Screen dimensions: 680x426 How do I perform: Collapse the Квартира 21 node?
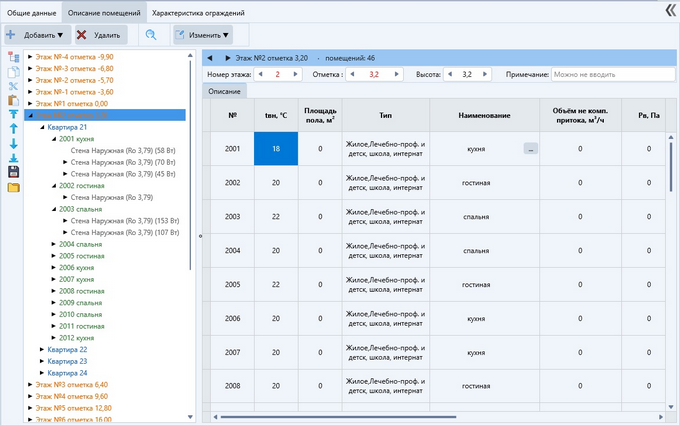[x=42, y=127]
